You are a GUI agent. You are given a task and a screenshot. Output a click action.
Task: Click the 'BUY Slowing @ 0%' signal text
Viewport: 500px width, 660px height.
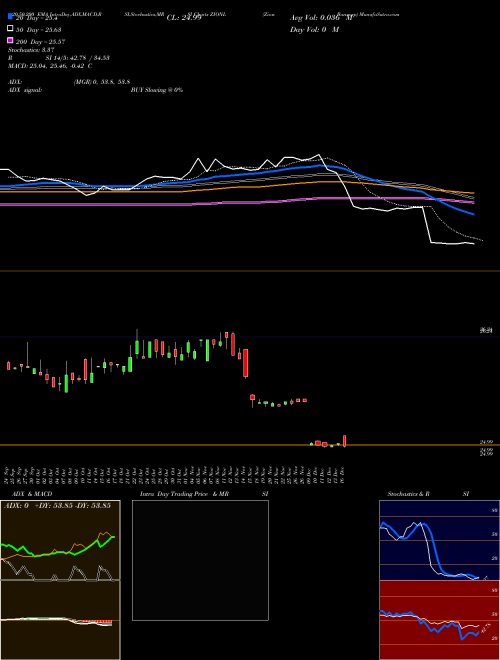(157, 90)
